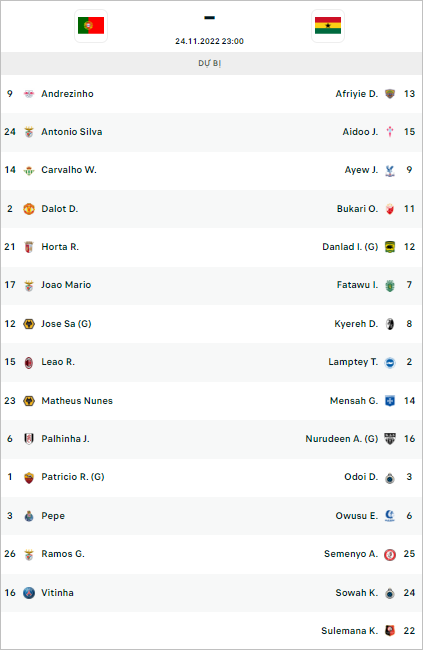Click the Brighton crest next to Lamptey T.
423x650 pixels.
pos(390,362)
